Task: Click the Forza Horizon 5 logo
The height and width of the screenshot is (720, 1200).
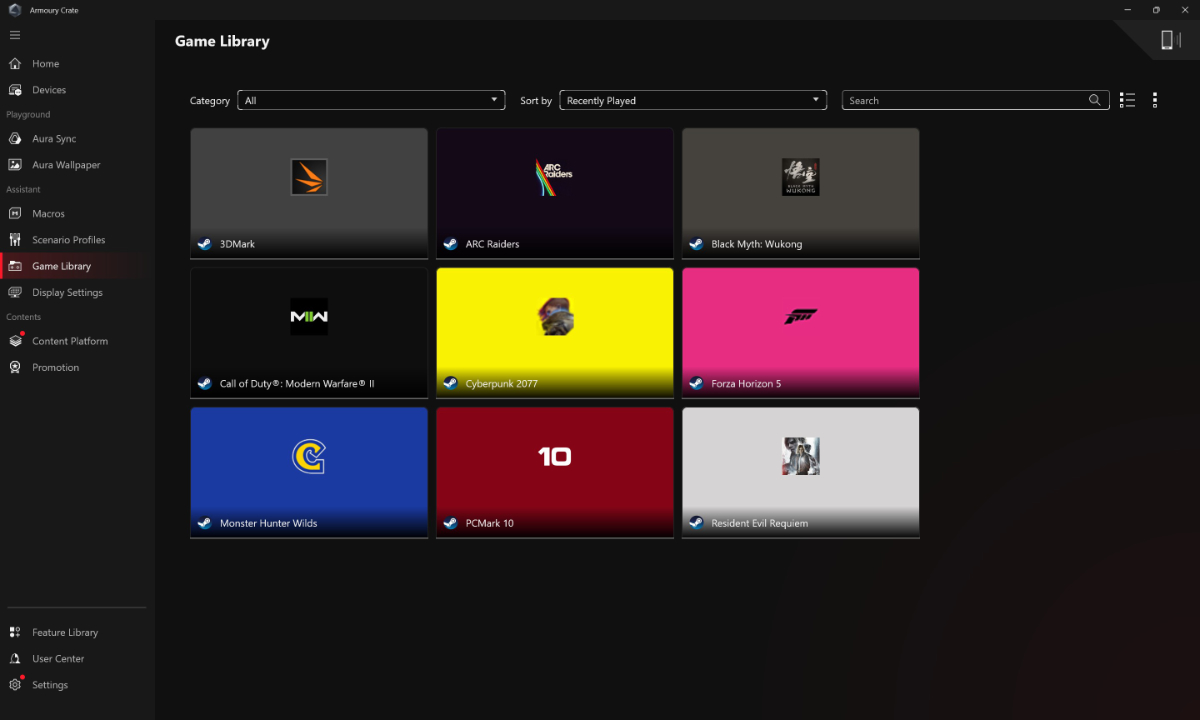Action: [x=800, y=317]
